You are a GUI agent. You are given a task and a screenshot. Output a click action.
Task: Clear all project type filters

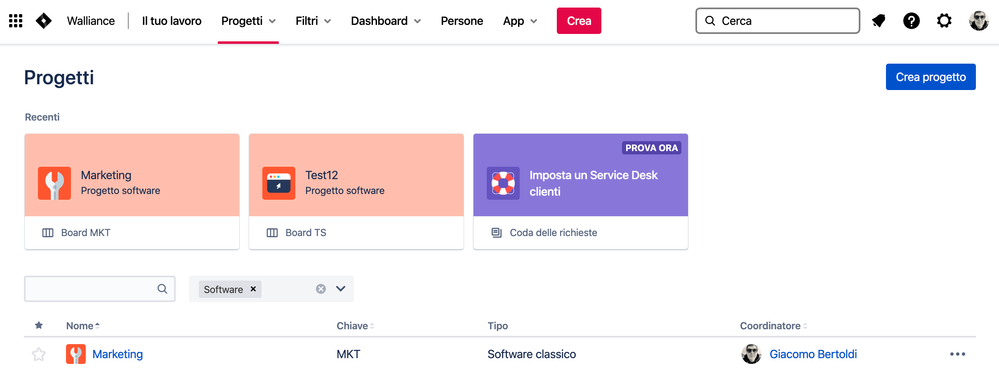(320, 289)
